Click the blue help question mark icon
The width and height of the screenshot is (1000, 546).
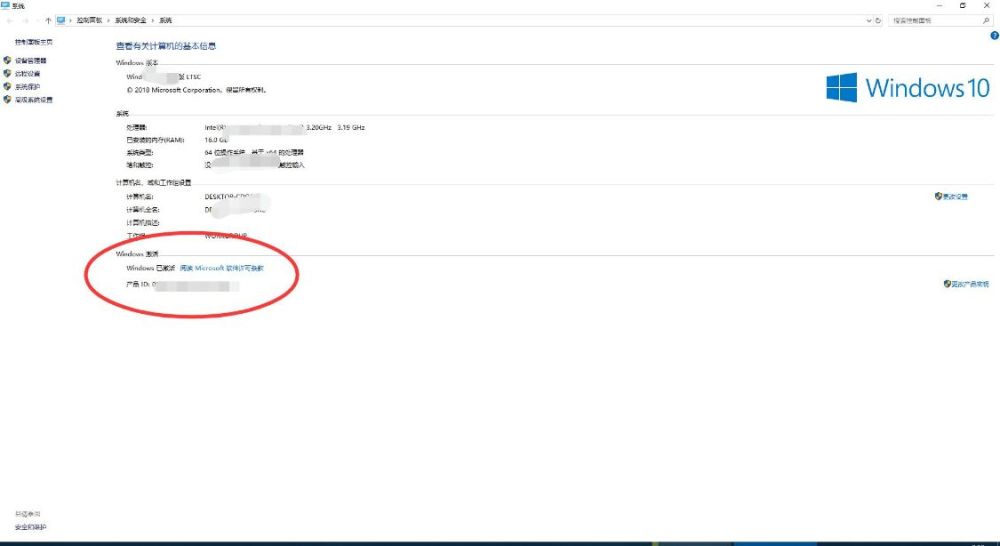pyautogui.click(x=994, y=36)
